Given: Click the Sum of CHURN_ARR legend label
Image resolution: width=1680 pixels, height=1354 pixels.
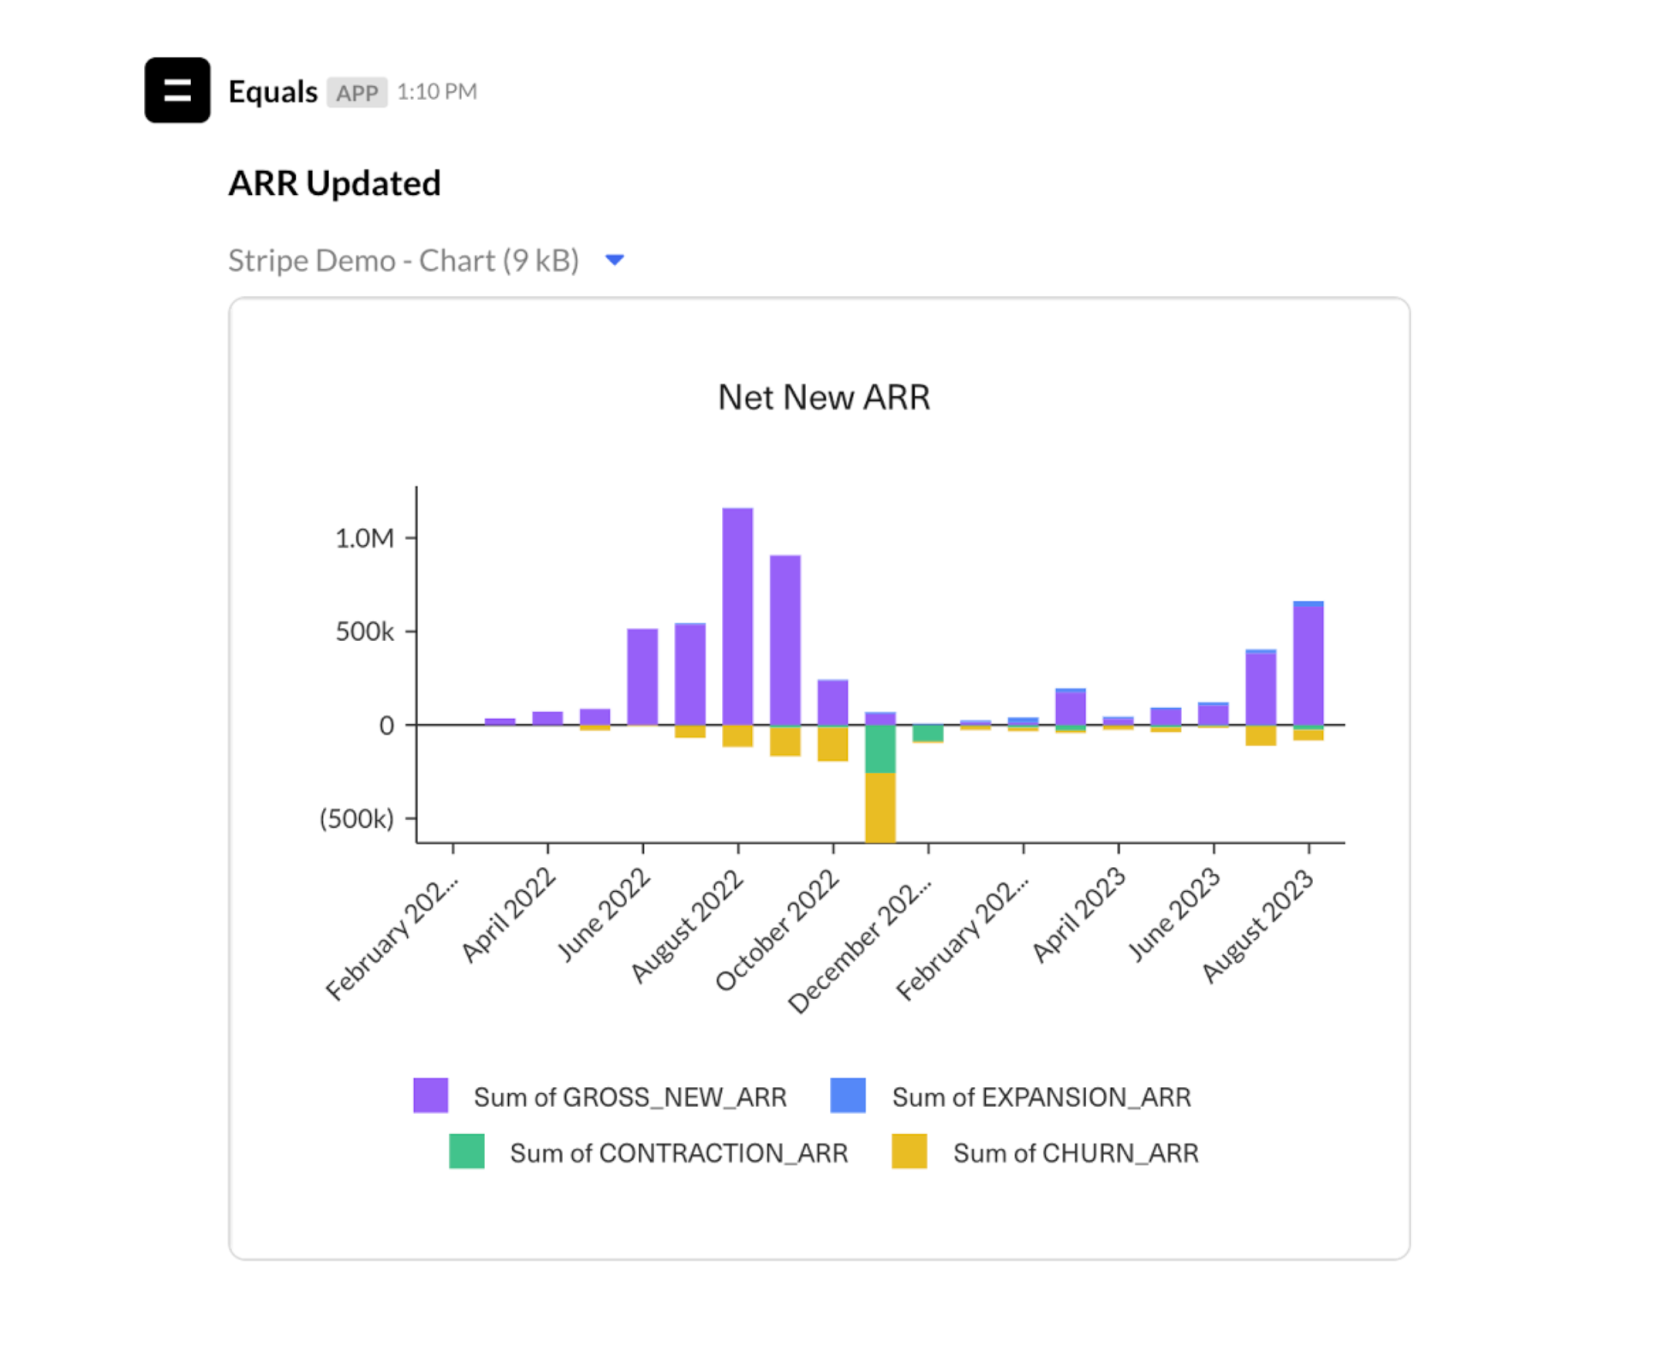Looking at the screenshot, I should (x=1076, y=1153).
